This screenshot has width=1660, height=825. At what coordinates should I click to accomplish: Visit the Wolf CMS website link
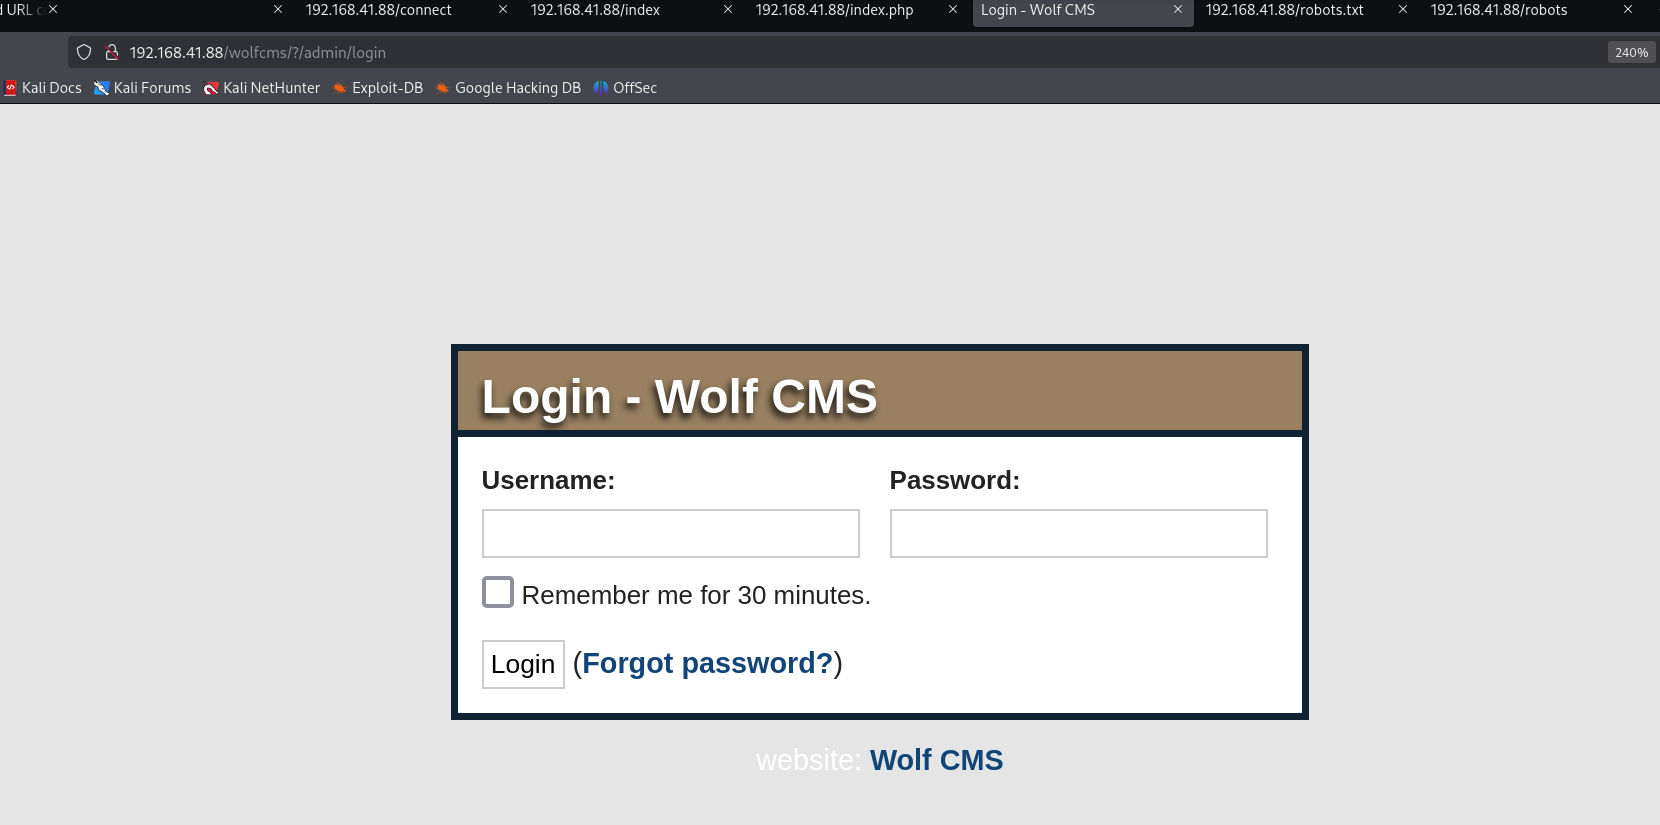936,760
